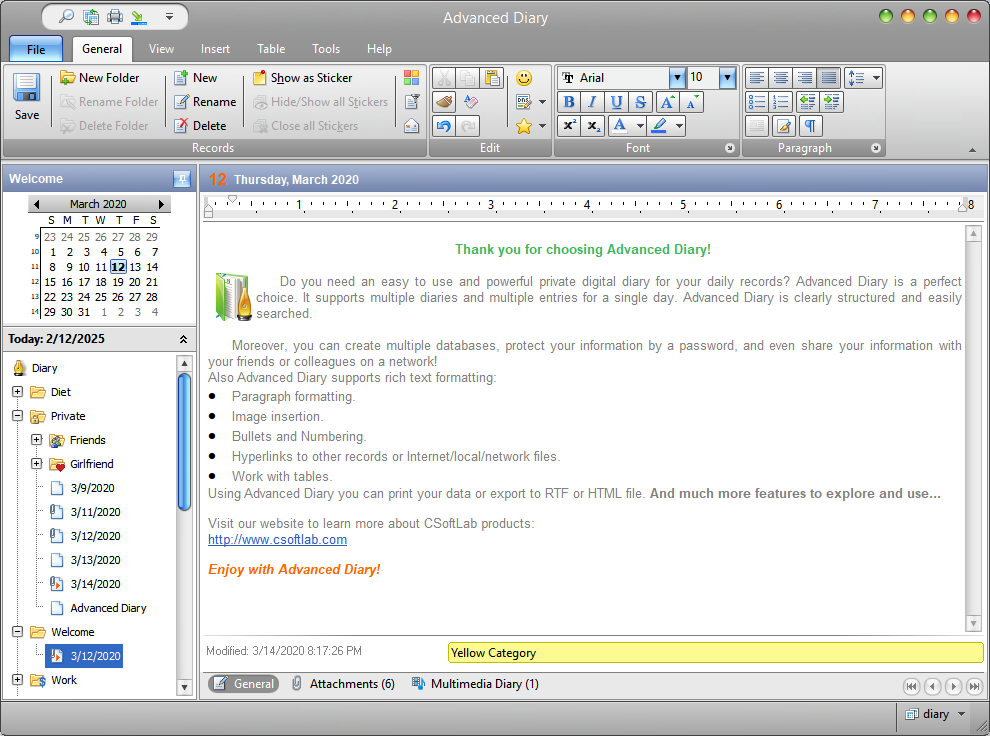The width and height of the screenshot is (990, 736).
Task: Toggle italic formatting
Action: click(x=592, y=102)
